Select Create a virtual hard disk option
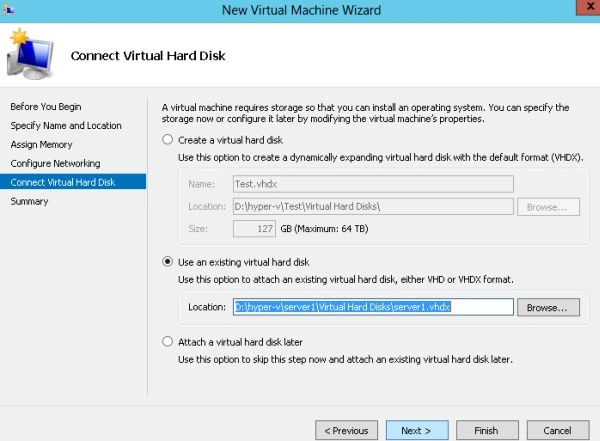 tap(168, 140)
